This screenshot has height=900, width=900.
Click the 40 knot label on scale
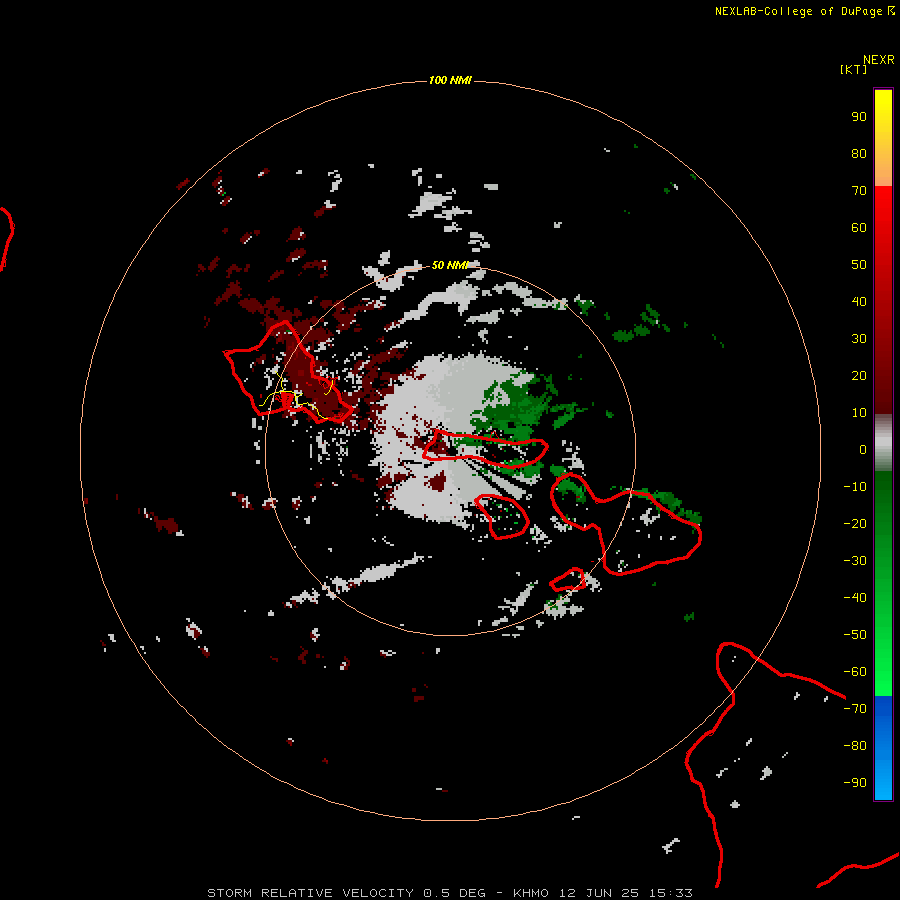coord(859,301)
